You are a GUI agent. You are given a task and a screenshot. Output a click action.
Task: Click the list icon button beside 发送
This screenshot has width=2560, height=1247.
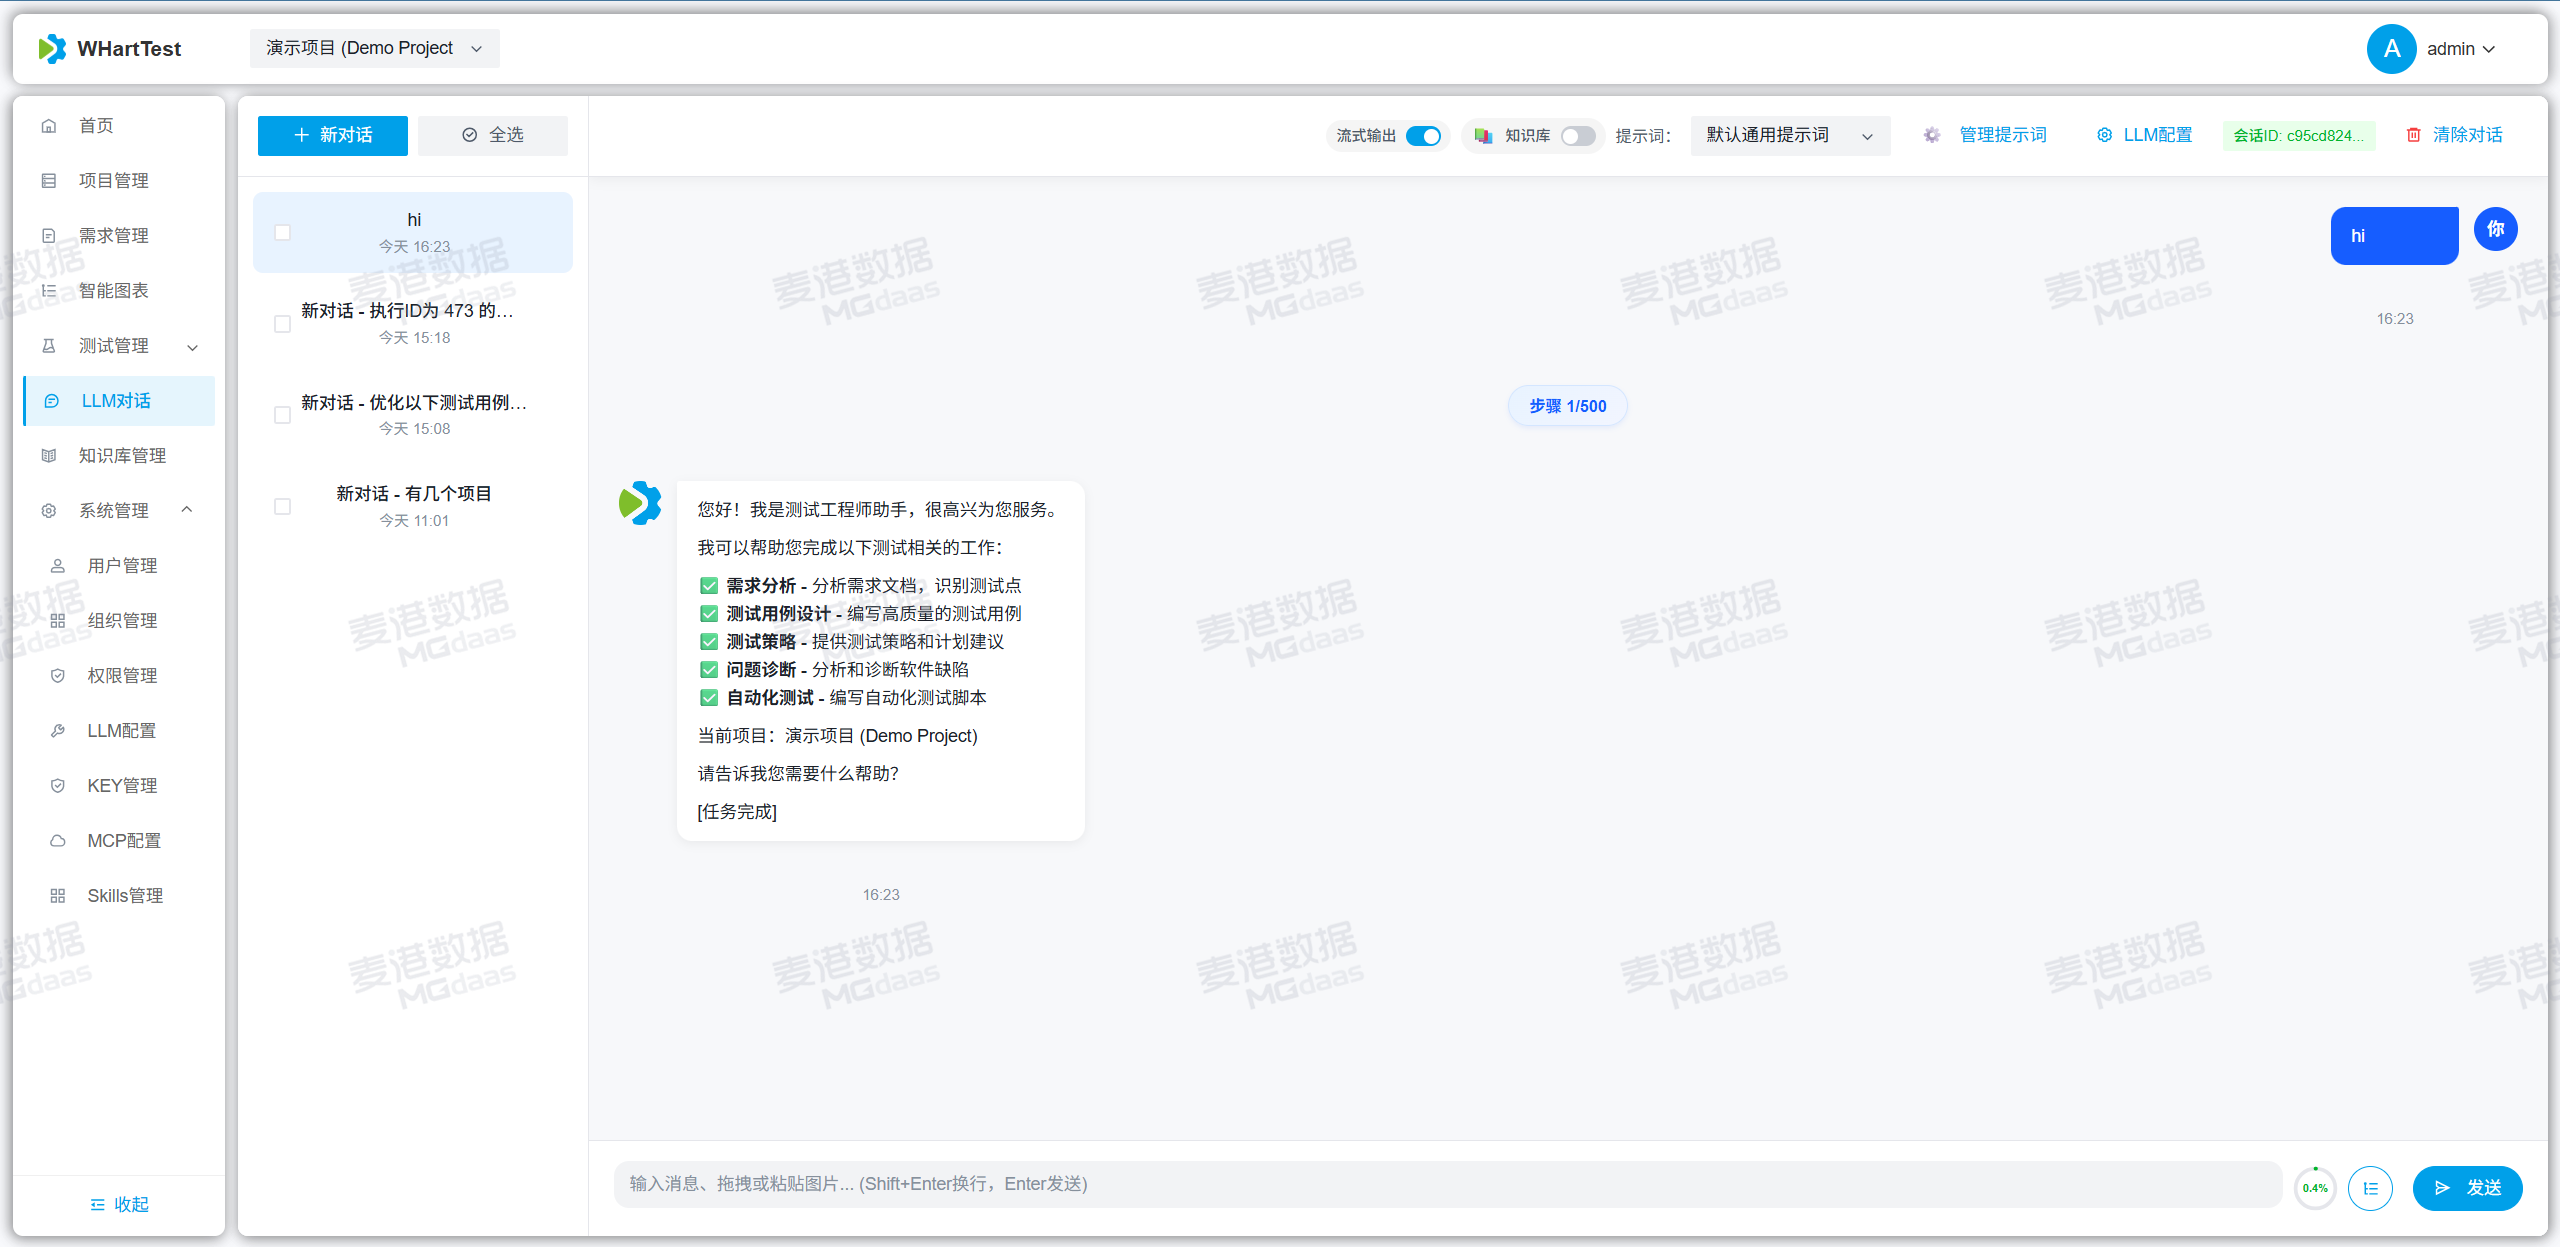coord(2370,1188)
